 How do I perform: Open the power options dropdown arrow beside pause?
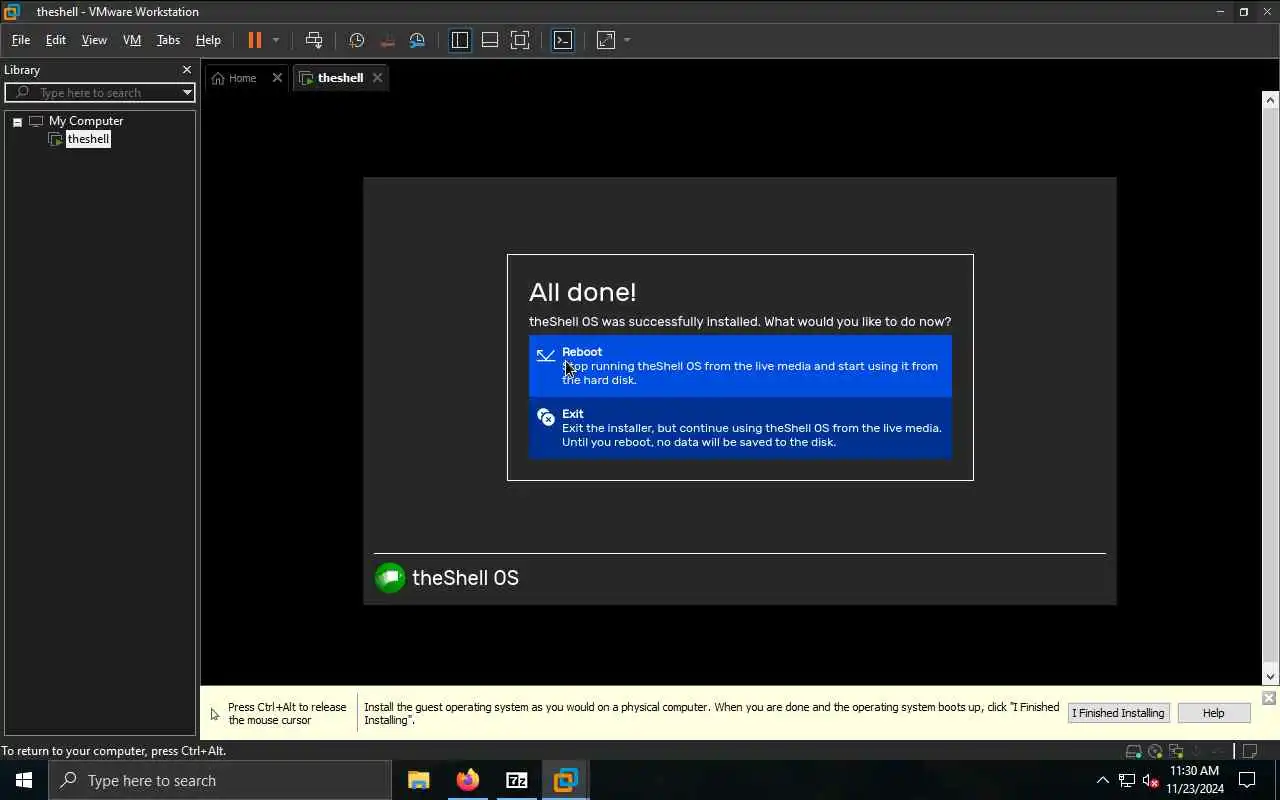click(276, 40)
